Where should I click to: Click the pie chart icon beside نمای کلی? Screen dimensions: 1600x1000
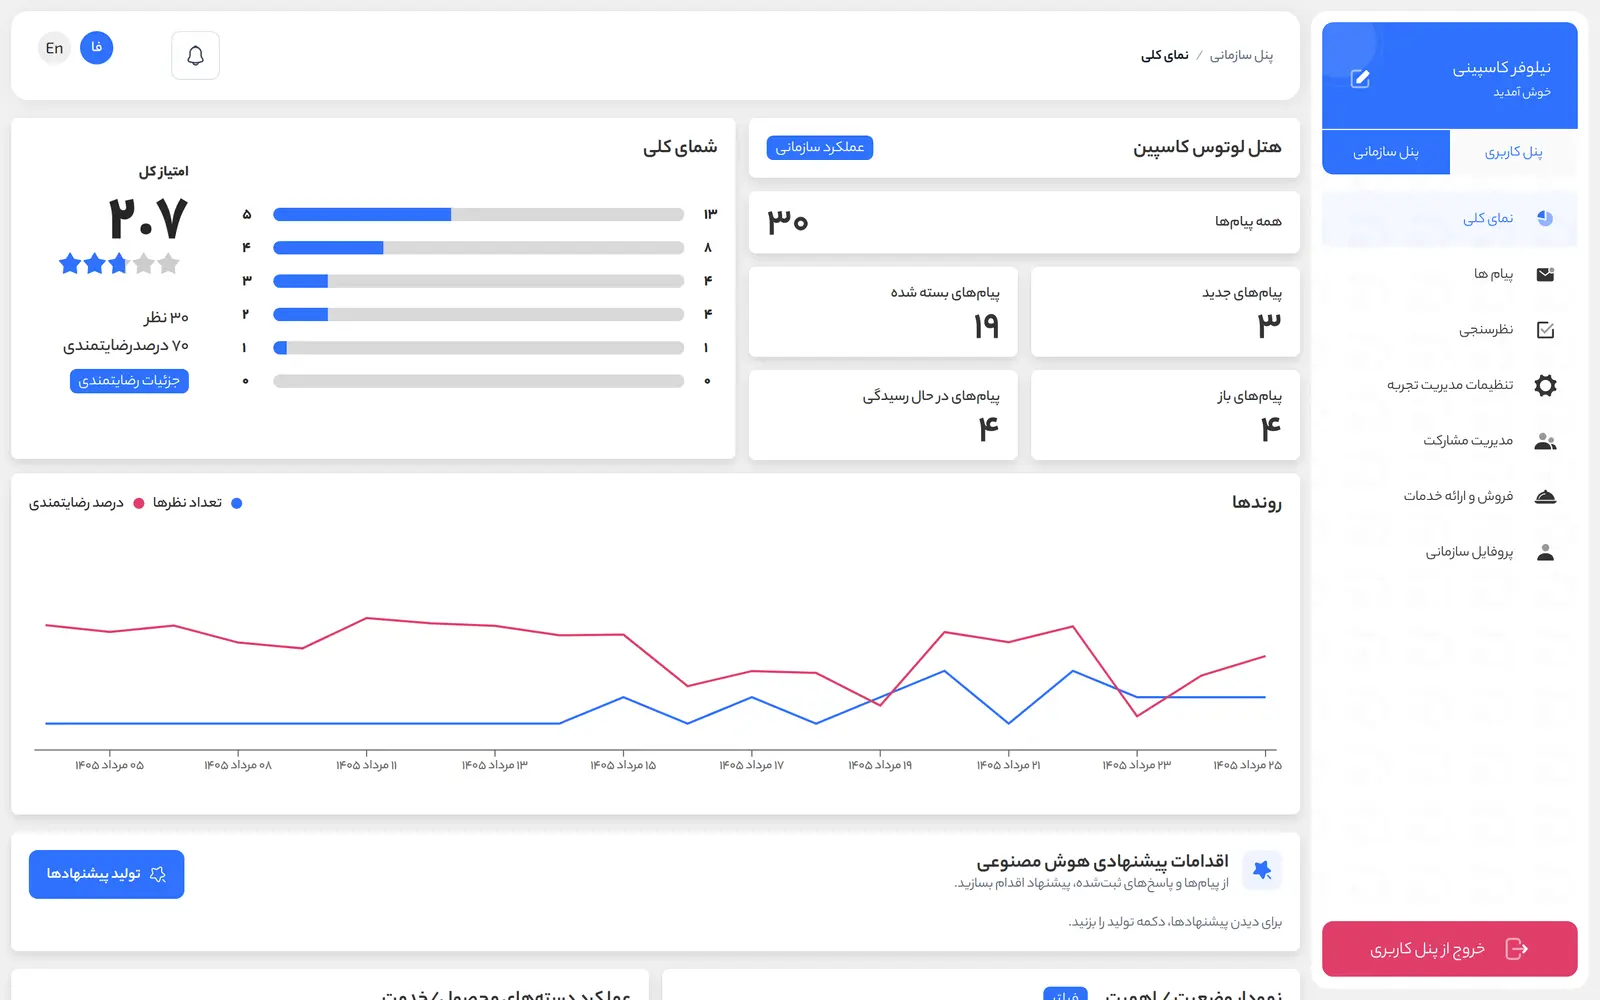click(1545, 218)
